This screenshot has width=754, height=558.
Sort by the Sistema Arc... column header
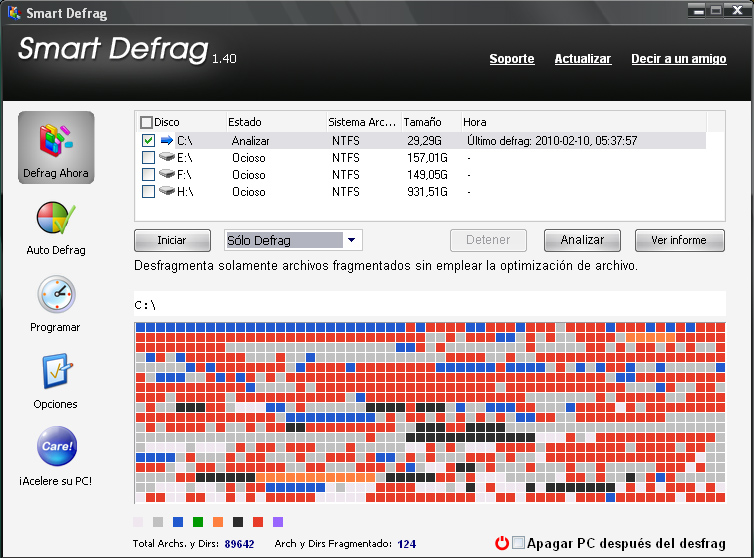coord(364,122)
